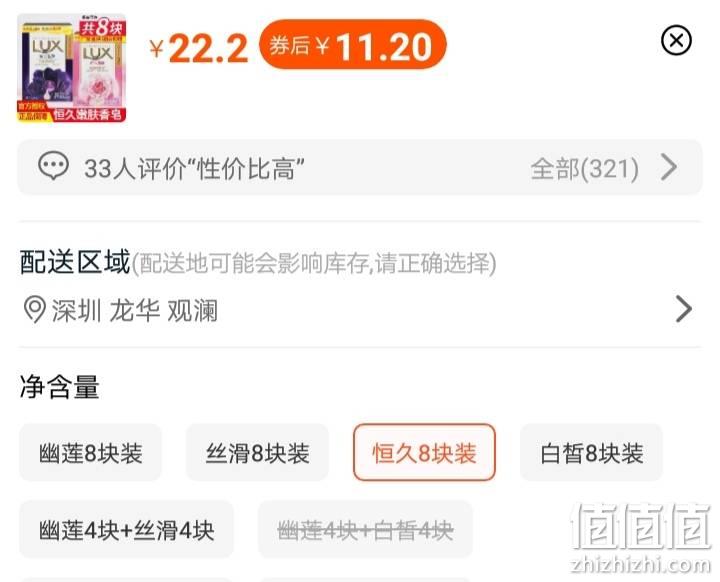Open 33人评价"性价比高" review bar
This screenshot has height=582, width=720.
pos(360,167)
